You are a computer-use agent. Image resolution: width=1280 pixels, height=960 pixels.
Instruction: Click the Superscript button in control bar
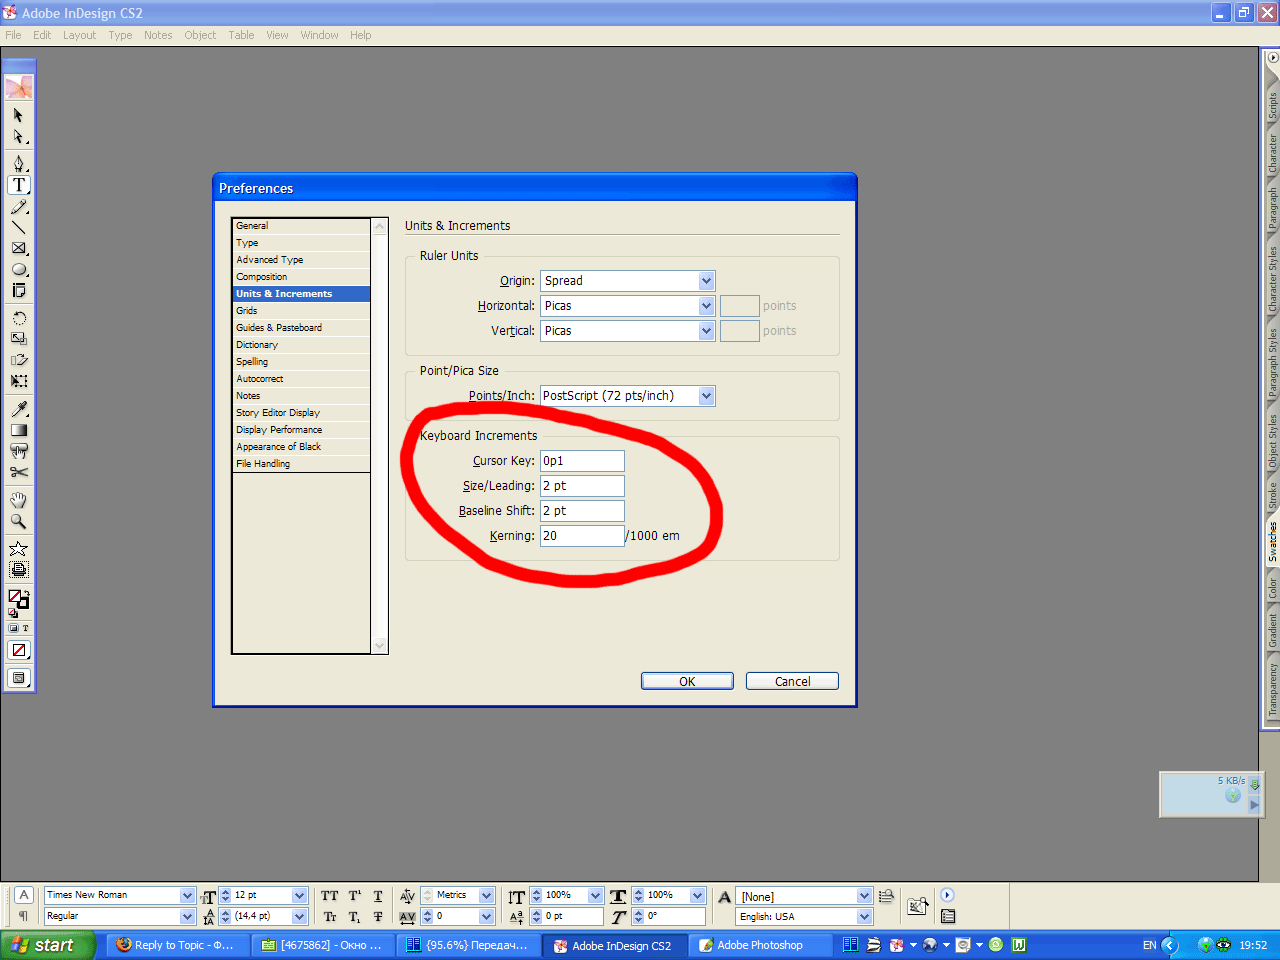355,896
